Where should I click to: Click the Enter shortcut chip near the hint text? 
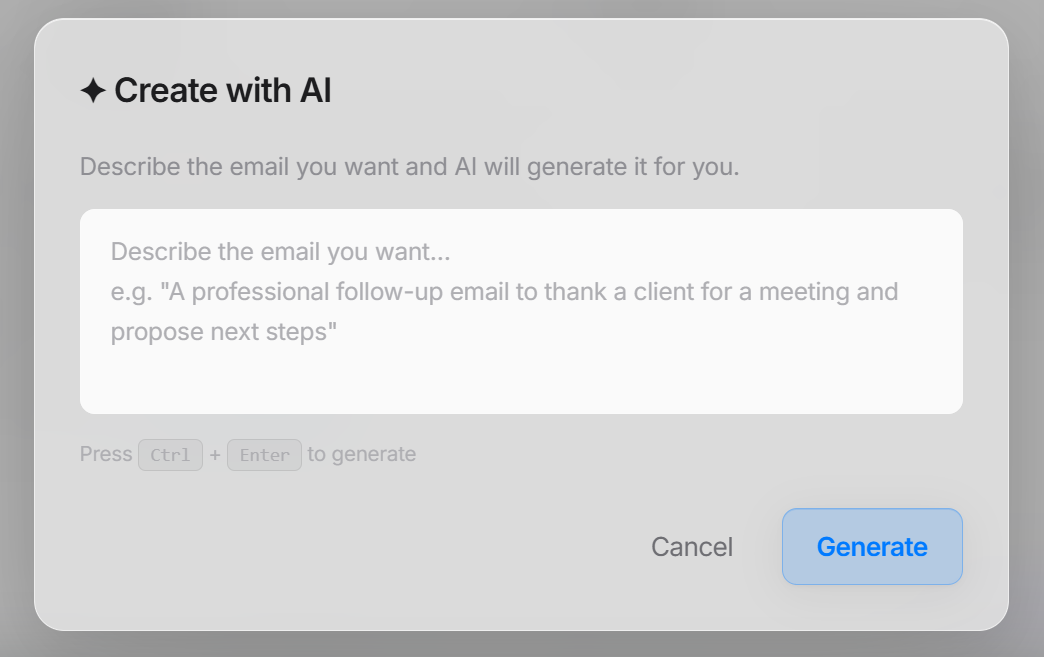click(x=264, y=454)
